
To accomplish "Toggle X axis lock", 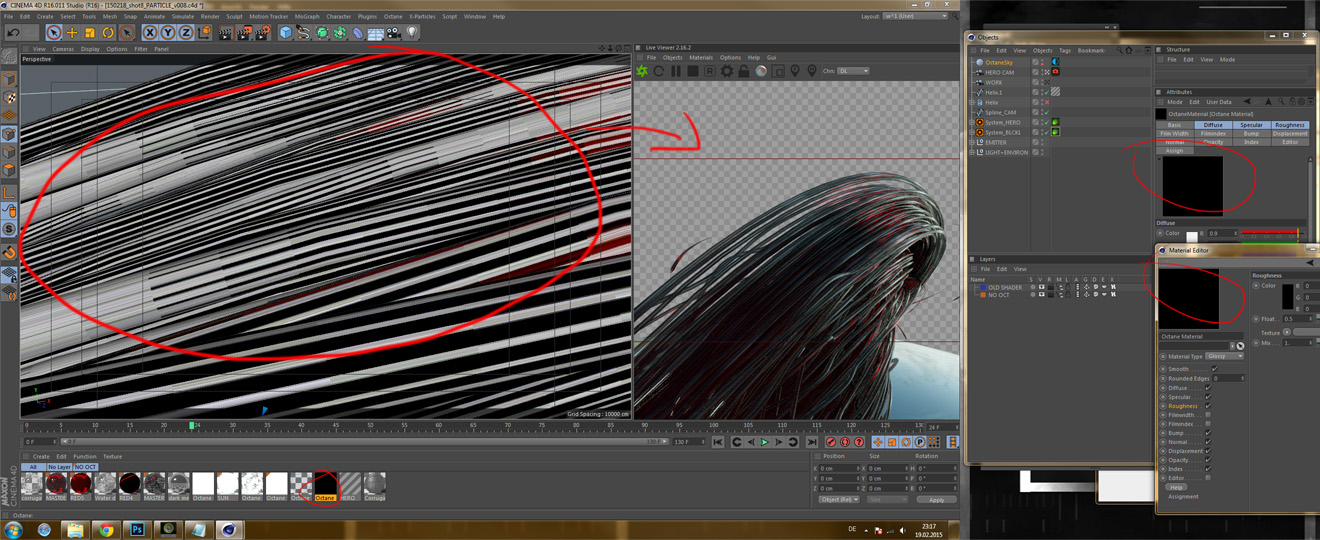I will coord(150,33).
